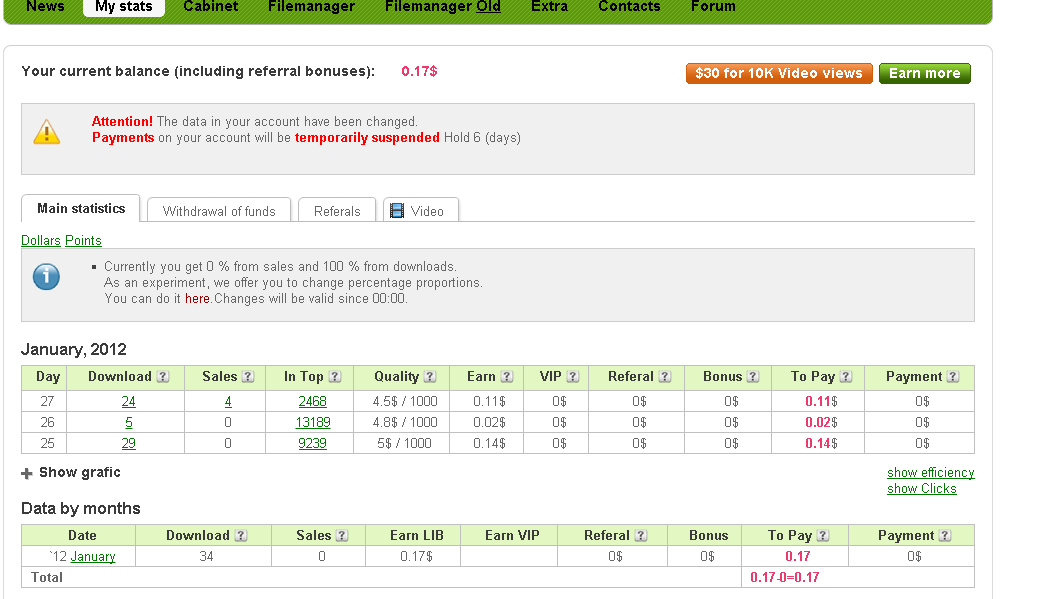Viewport: 1060px width, 599px height.
Task: Click help icon next to Earn header
Action: pos(507,377)
